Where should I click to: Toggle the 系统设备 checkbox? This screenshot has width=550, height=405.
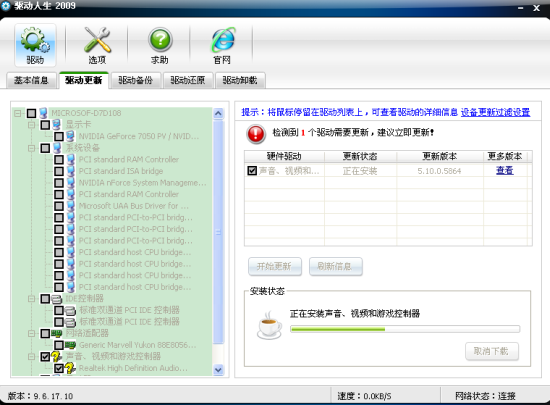tap(45, 148)
